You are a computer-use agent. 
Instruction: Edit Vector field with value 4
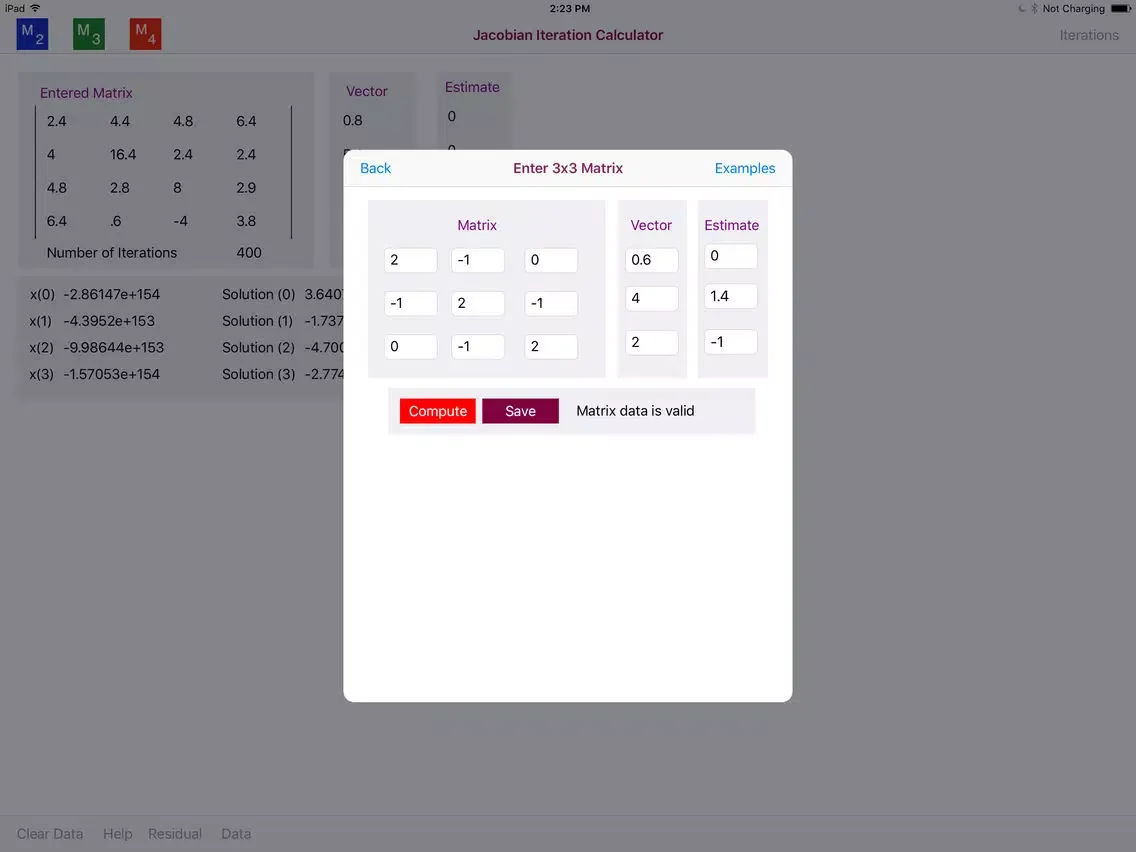point(652,298)
